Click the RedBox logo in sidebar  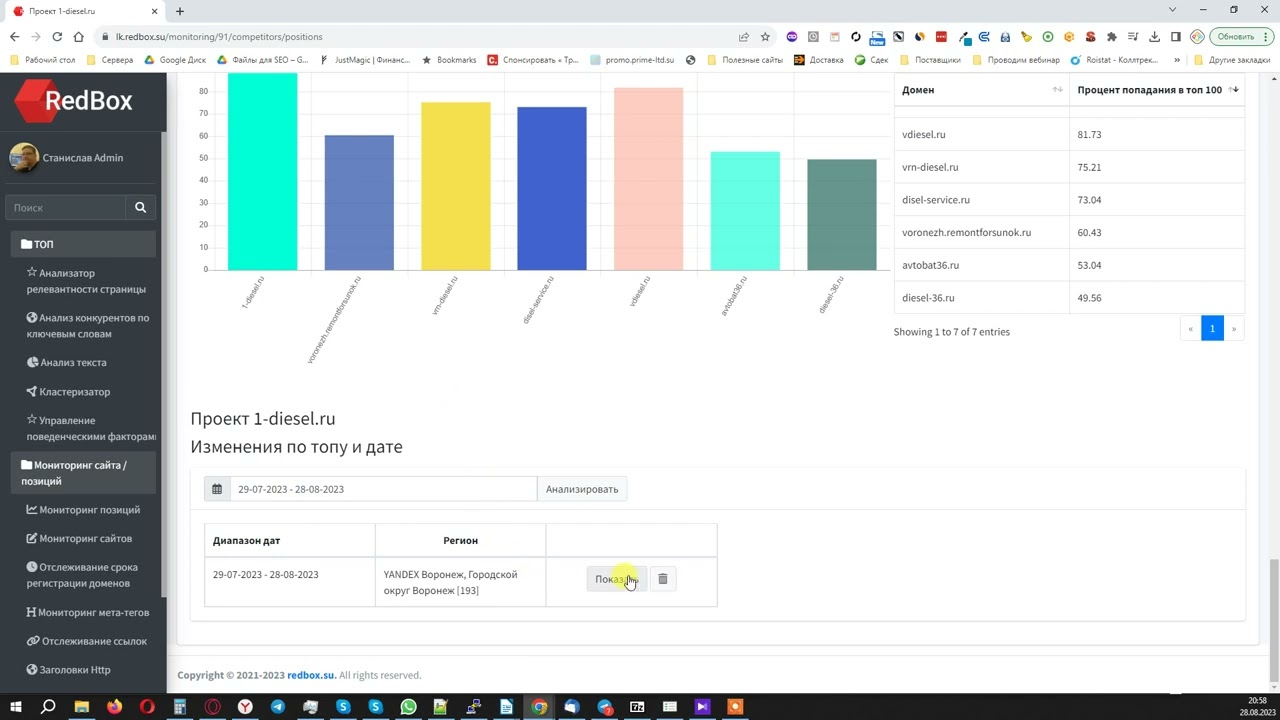74,100
